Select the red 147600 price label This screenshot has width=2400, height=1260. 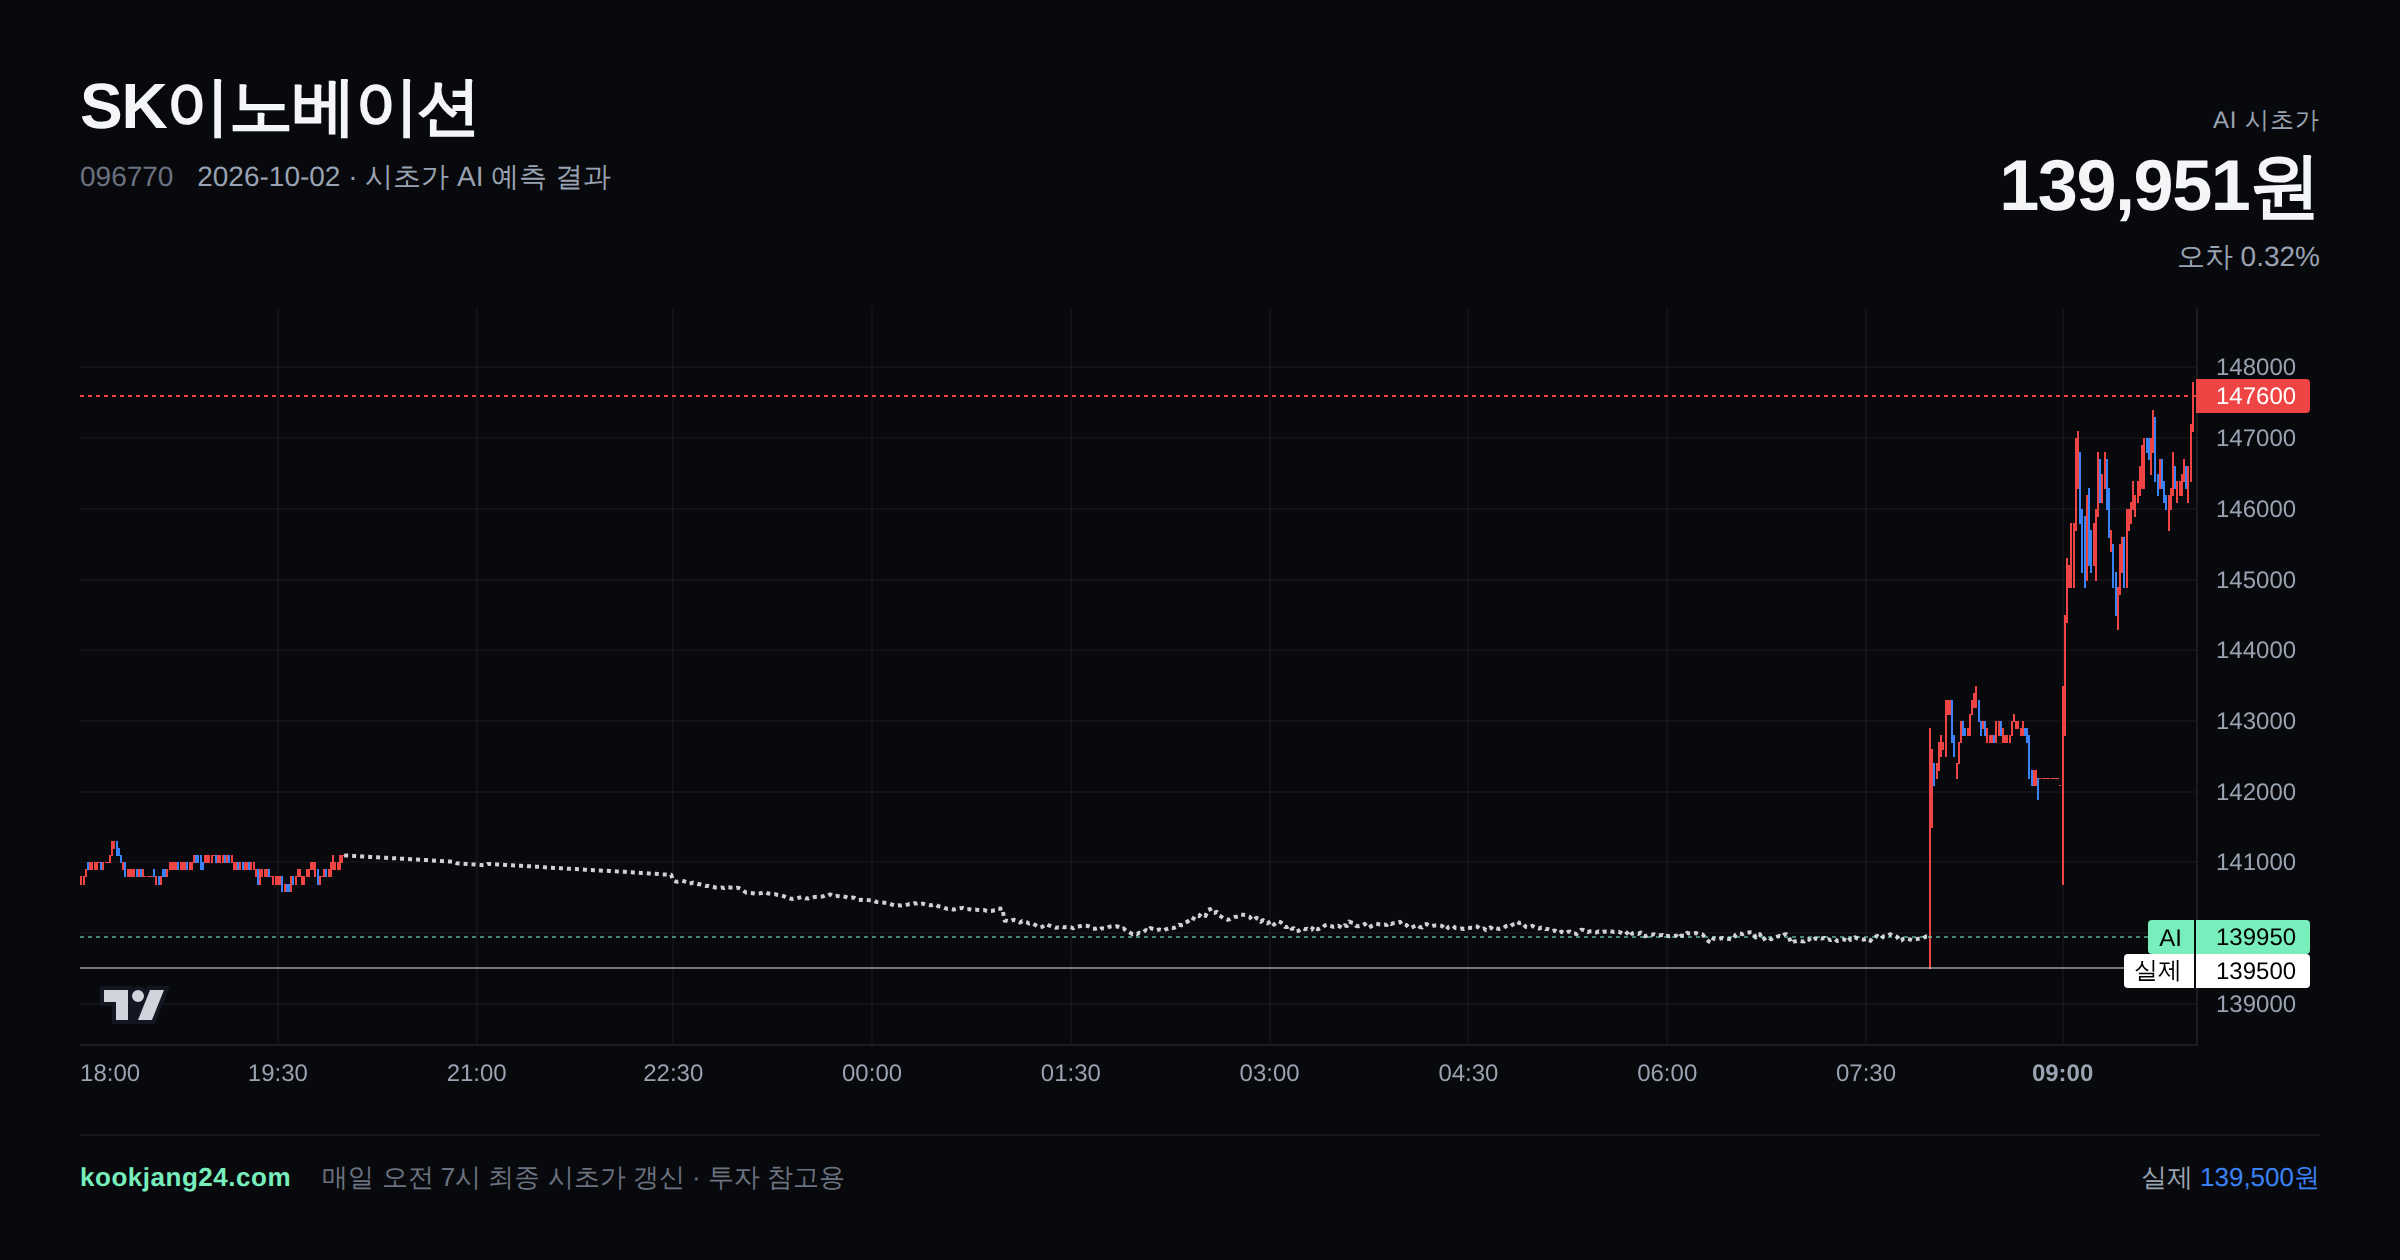click(2253, 396)
